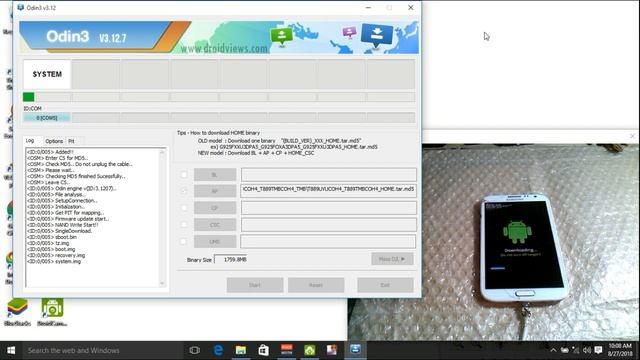640x360 pixels.
Task: Click the Reset button in Odin
Action: (316, 285)
